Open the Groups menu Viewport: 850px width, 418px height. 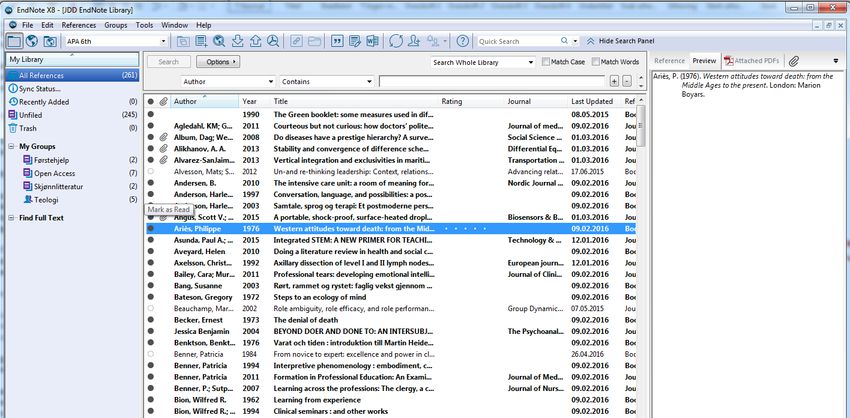pyautogui.click(x=115, y=25)
